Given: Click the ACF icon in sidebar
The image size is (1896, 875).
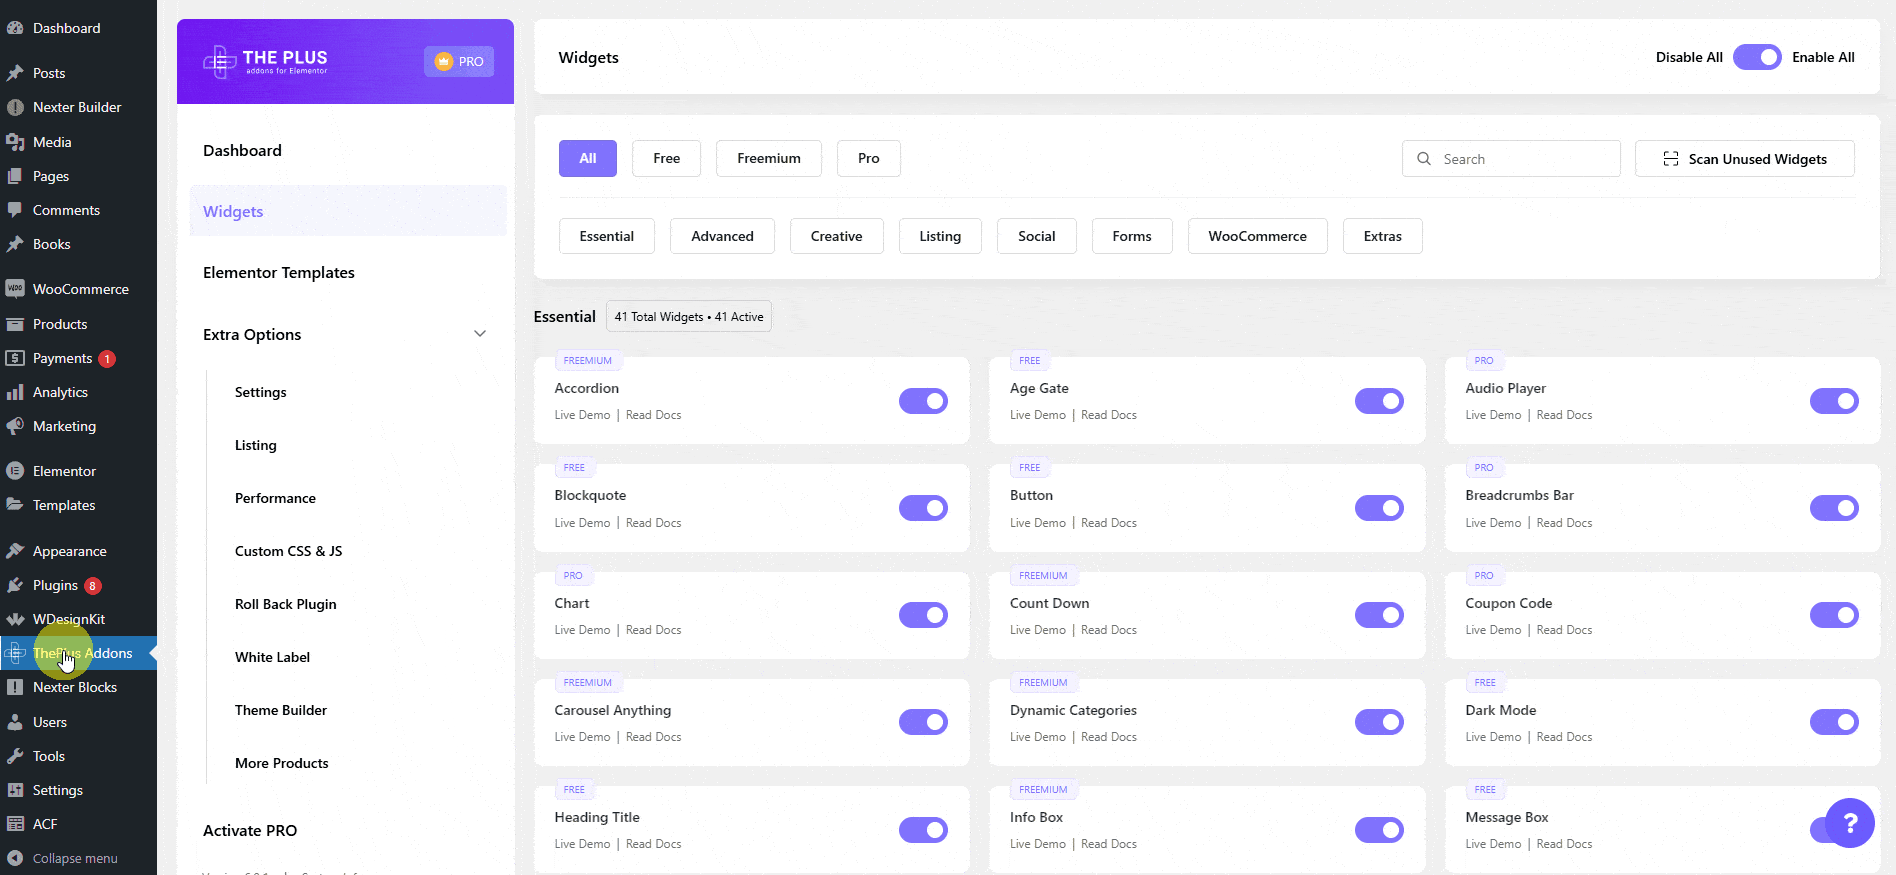Looking at the screenshot, I should (x=15, y=824).
